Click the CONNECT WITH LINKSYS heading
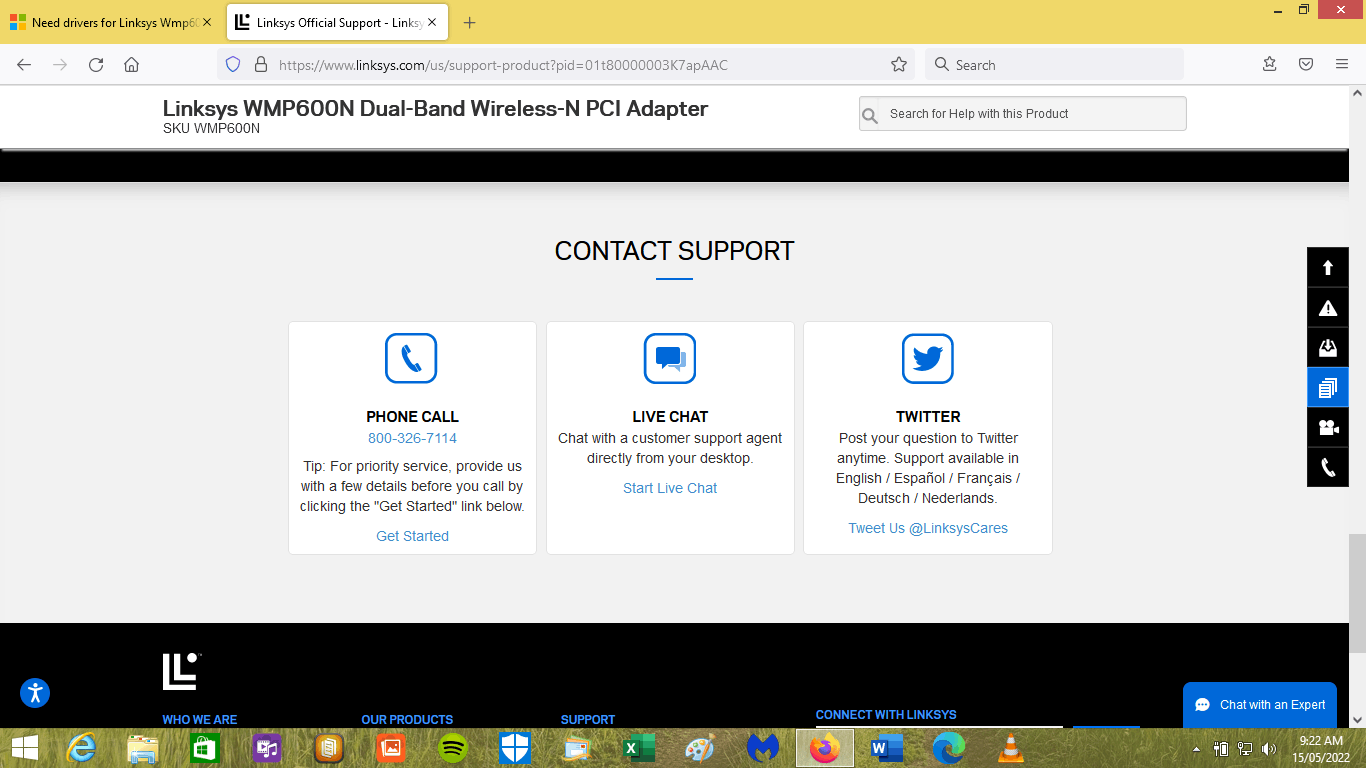The width and height of the screenshot is (1366, 768). click(x=886, y=714)
